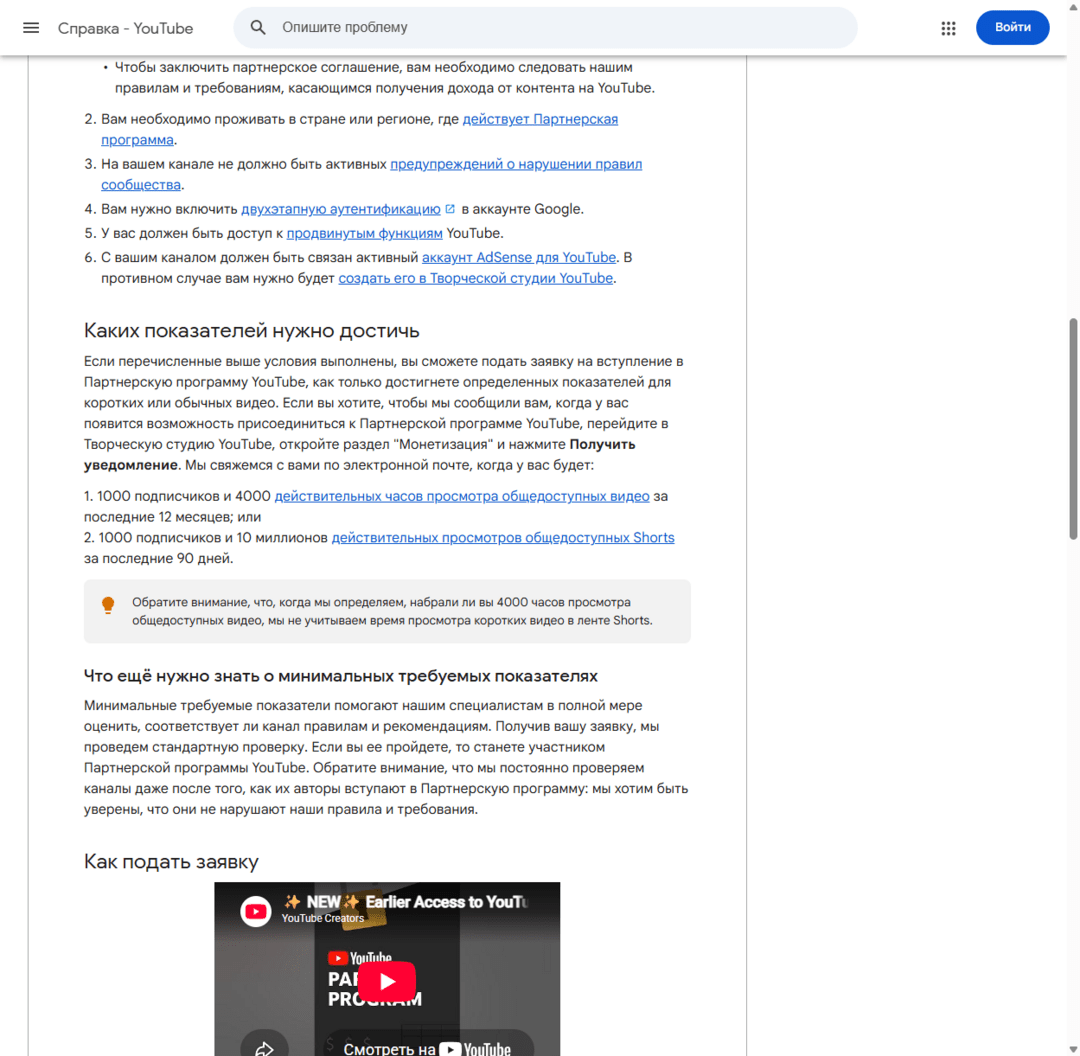Open link "двухэтапную аутентификацию"
This screenshot has width=1080, height=1056.
point(341,209)
